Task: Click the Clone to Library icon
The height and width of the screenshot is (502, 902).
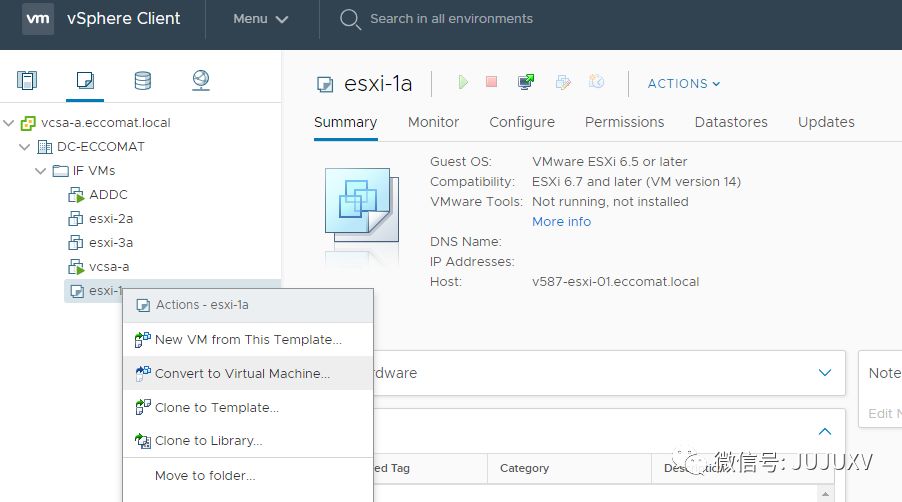Action: (143, 441)
